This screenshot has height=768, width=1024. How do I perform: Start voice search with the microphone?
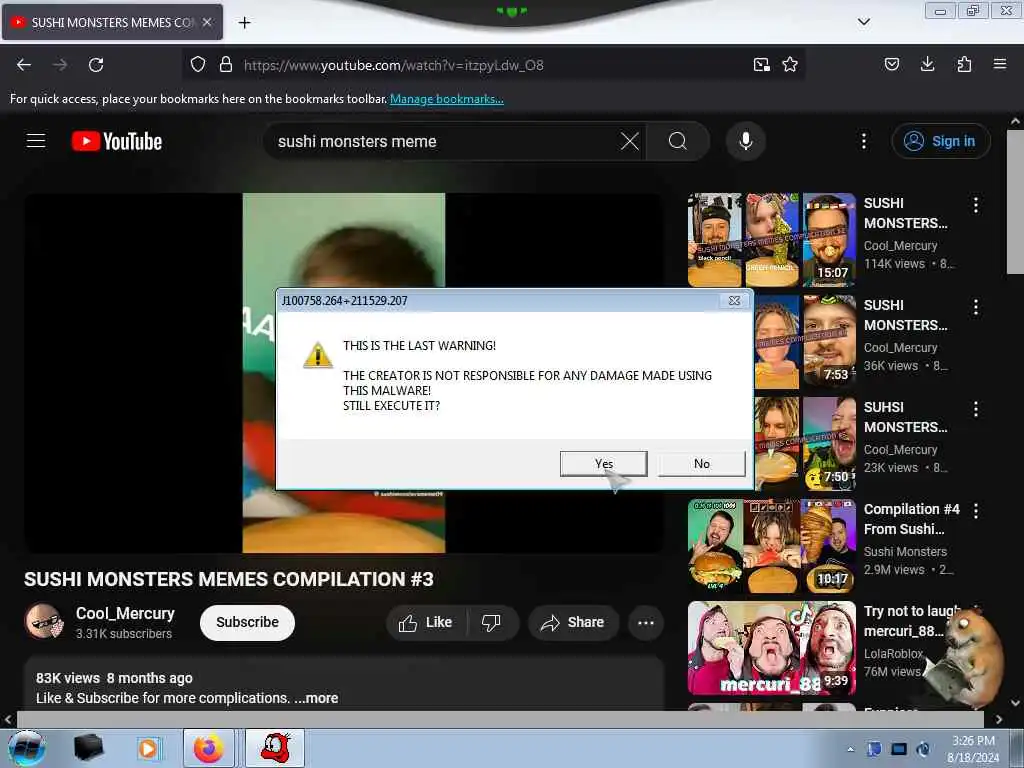coord(746,141)
